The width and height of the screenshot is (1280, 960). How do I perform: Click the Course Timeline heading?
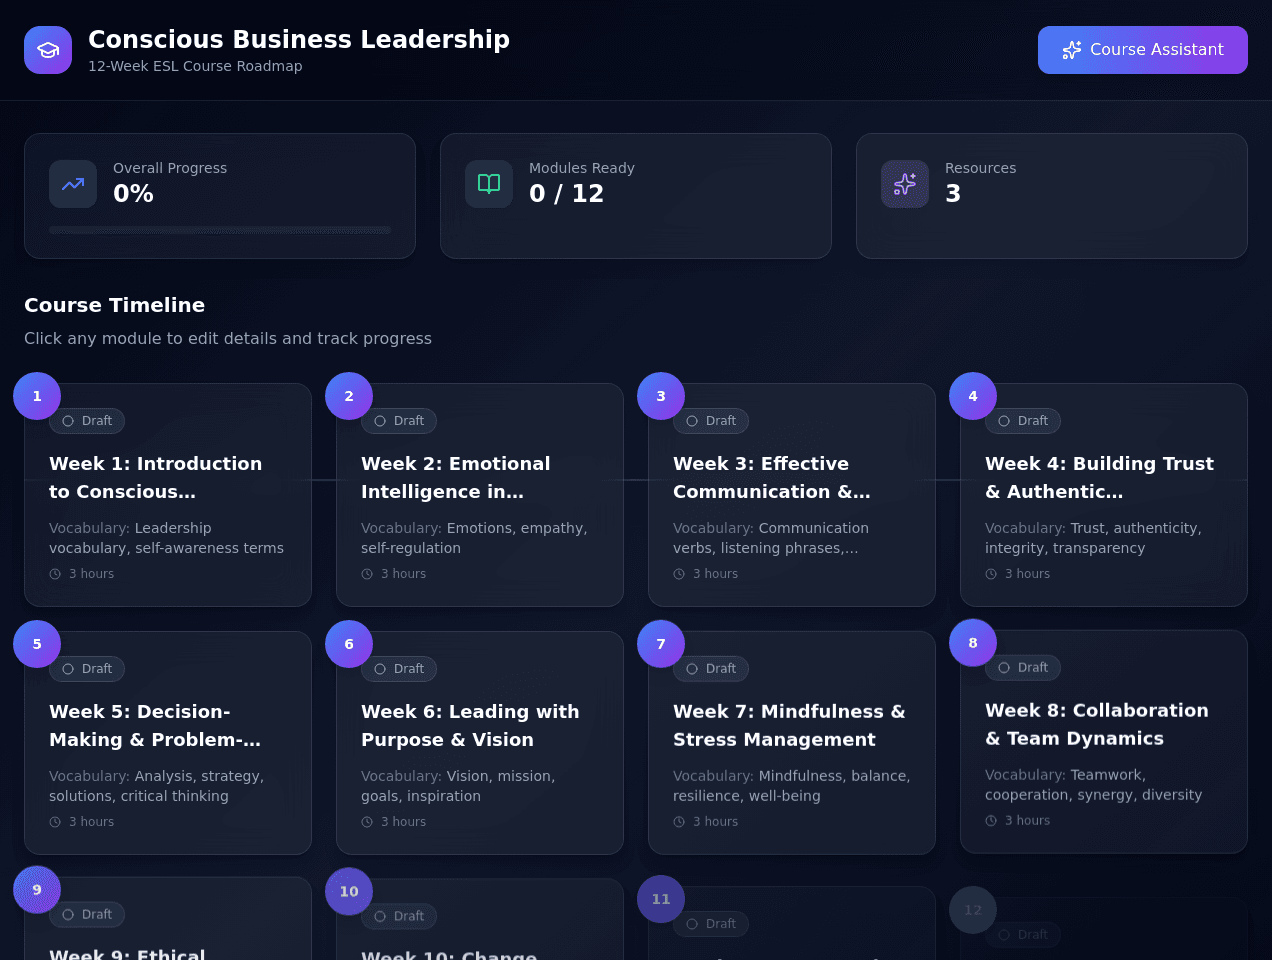coord(114,305)
